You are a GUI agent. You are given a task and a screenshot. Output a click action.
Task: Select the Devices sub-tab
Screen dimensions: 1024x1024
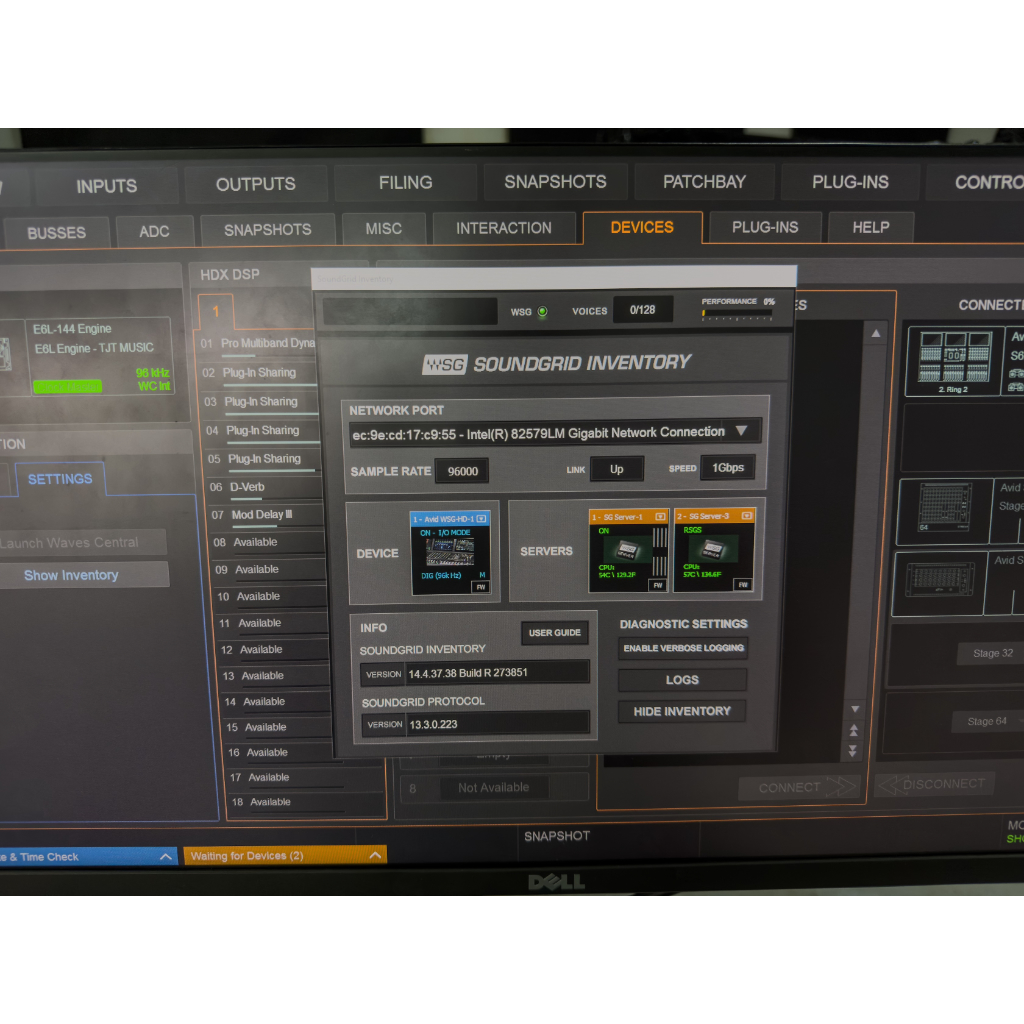coord(642,227)
